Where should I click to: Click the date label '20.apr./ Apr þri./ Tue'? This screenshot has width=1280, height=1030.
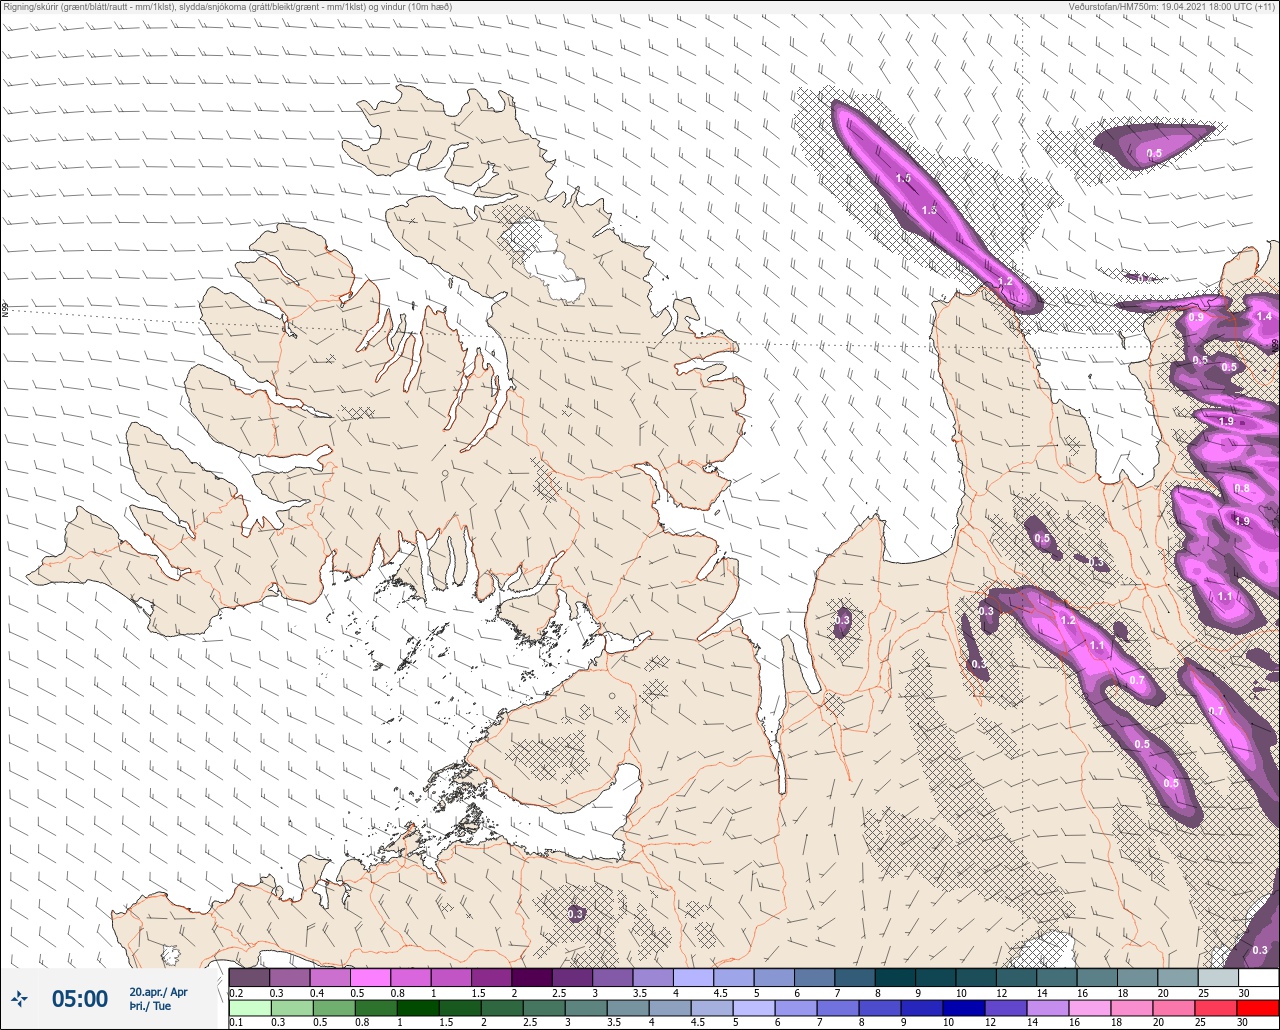click(158, 999)
